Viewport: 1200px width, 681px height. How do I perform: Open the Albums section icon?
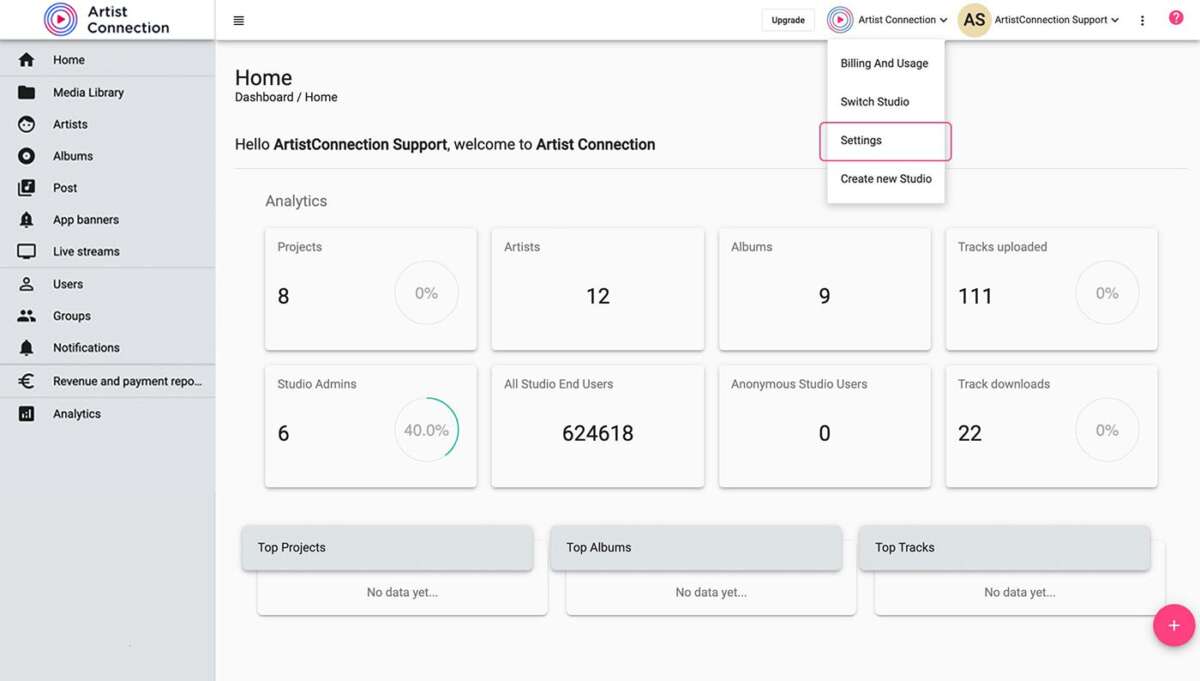(x=28, y=156)
